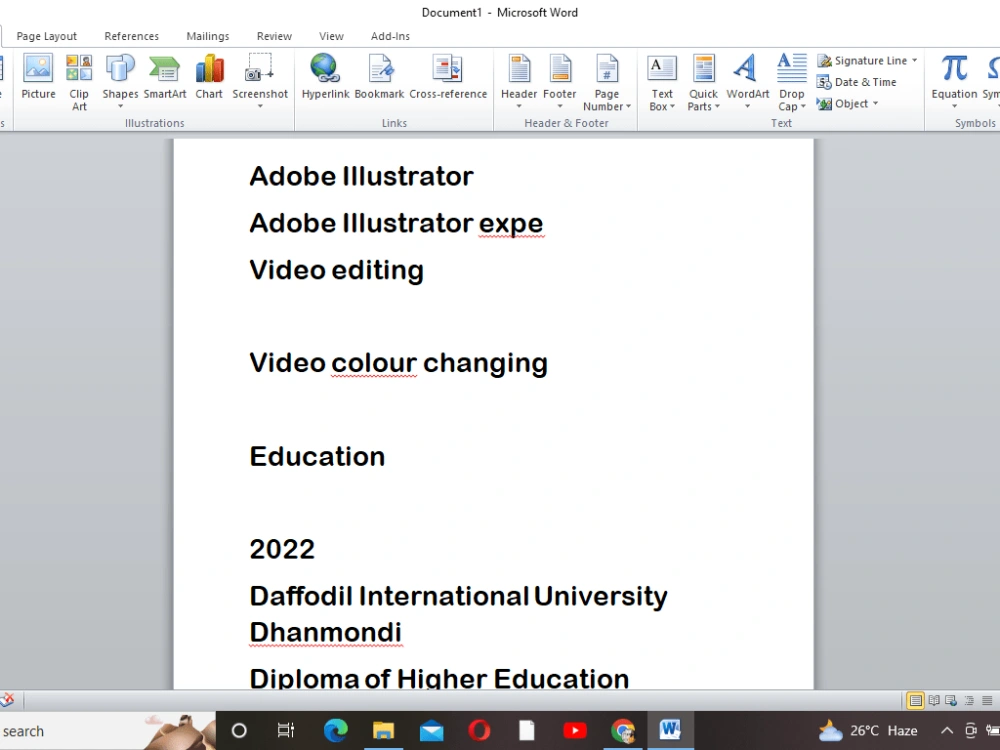
Task: Click "Daffodil International University" text
Action: pyautogui.click(x=458, y=596)
